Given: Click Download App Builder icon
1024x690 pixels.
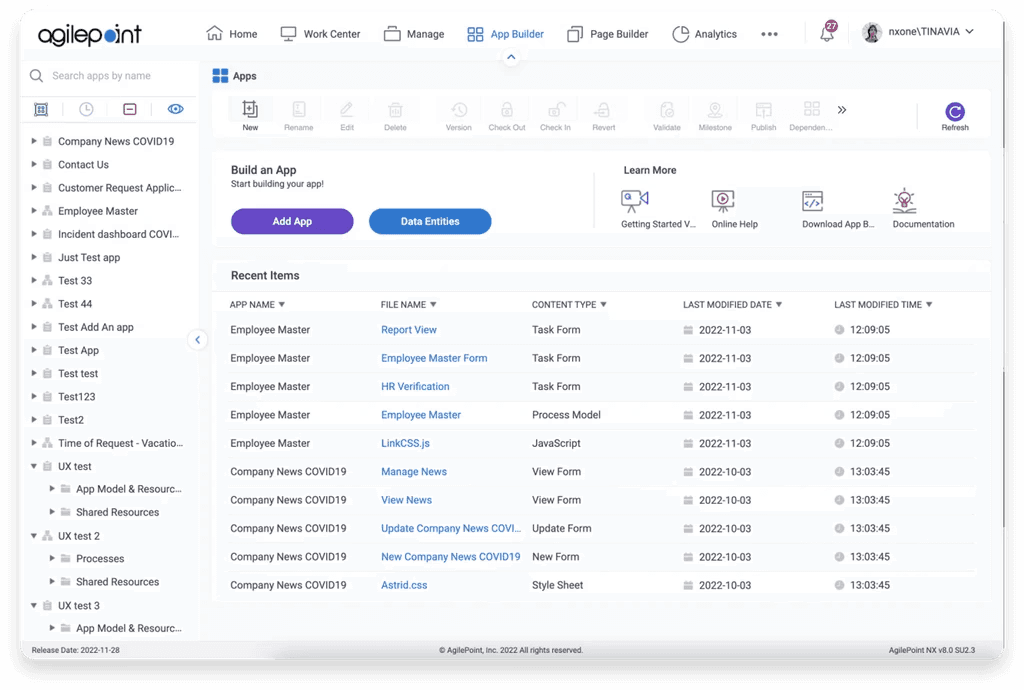Looking at the screenshot, I should coord(812,200).
